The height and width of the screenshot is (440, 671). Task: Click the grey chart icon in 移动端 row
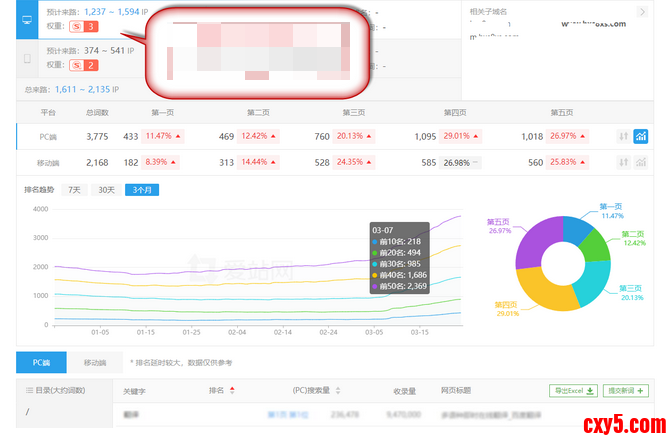pyautogui.click(x=641, y=162)
